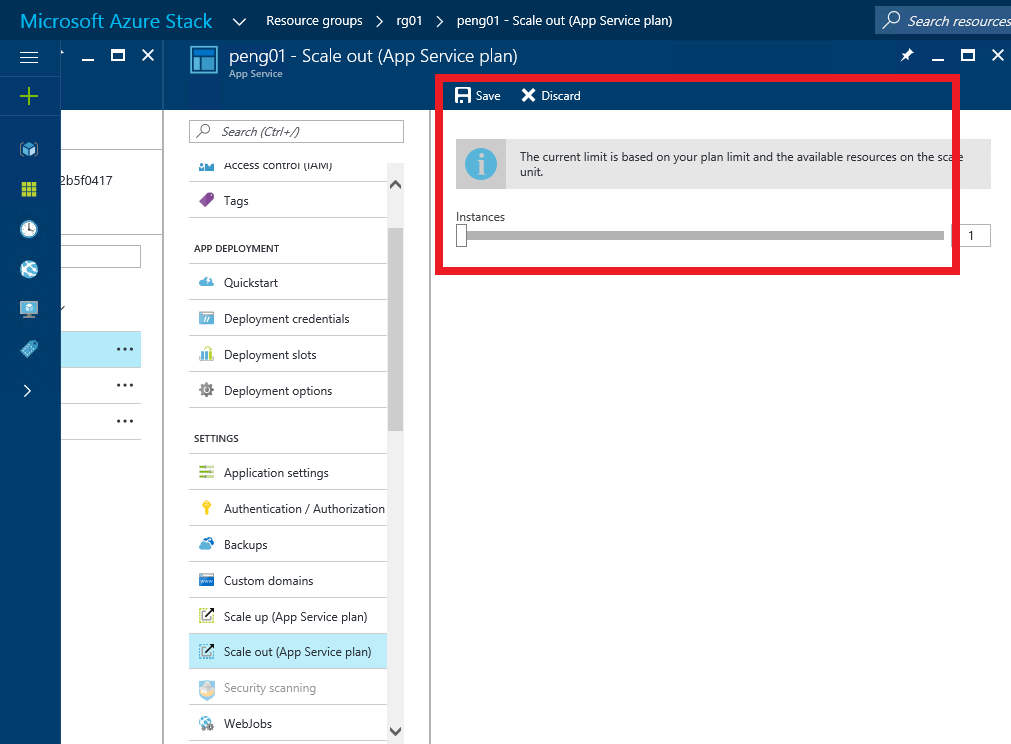Click the Authentication key icon
Image resolution: width=1011 pixels, height=744 pixels.
[x=206, y=507]
